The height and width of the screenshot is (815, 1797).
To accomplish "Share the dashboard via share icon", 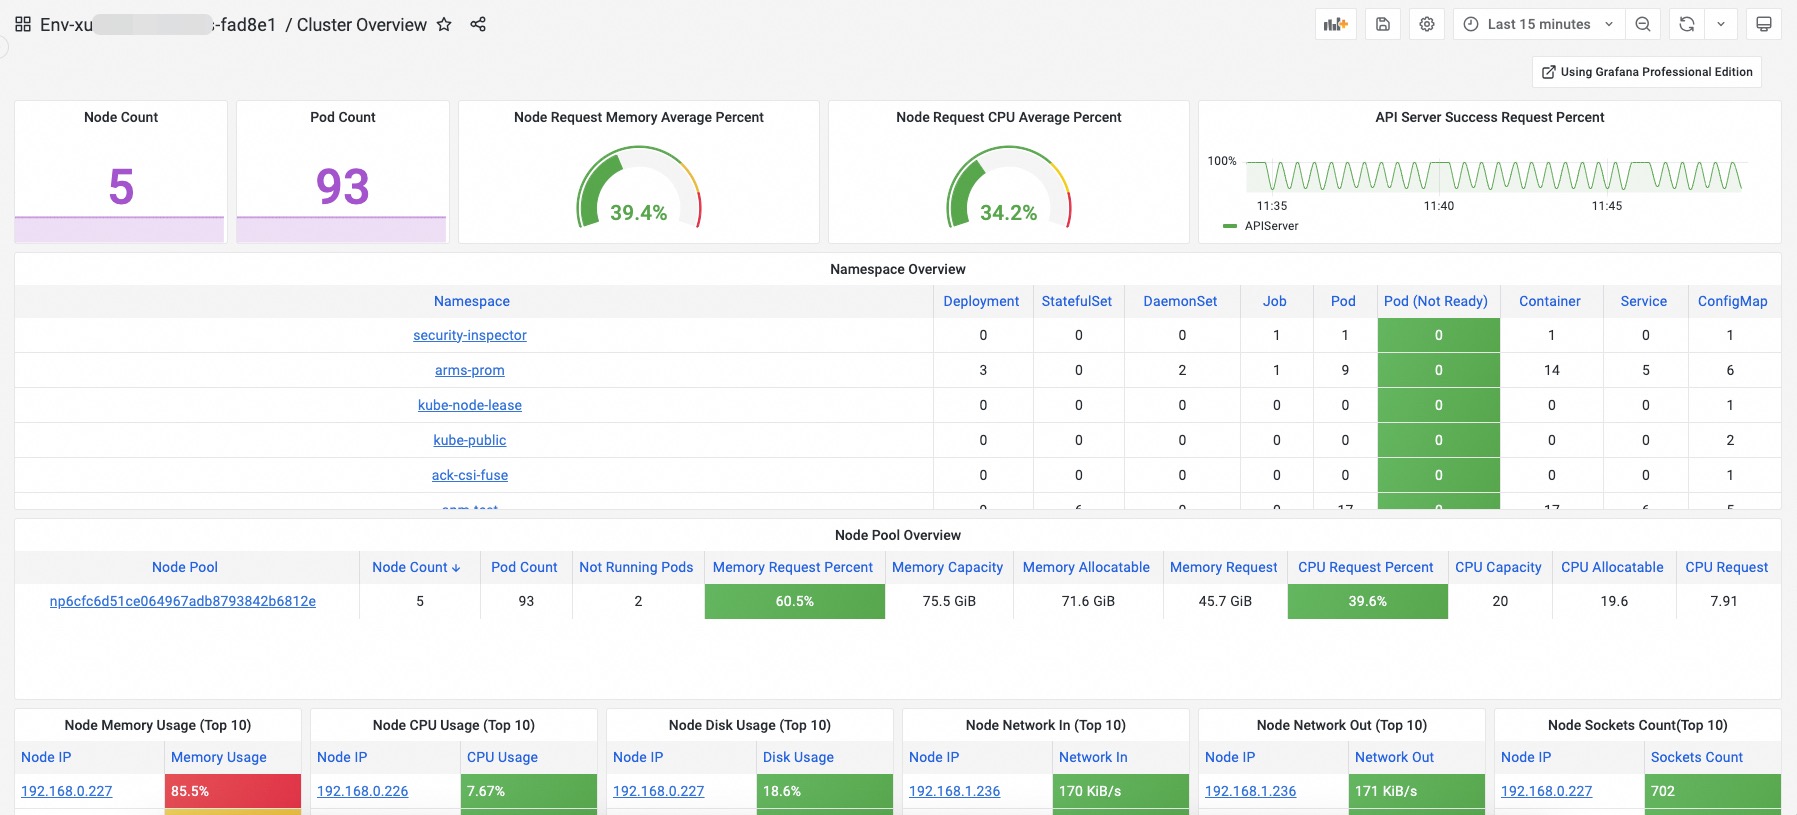I will [478, 24].
